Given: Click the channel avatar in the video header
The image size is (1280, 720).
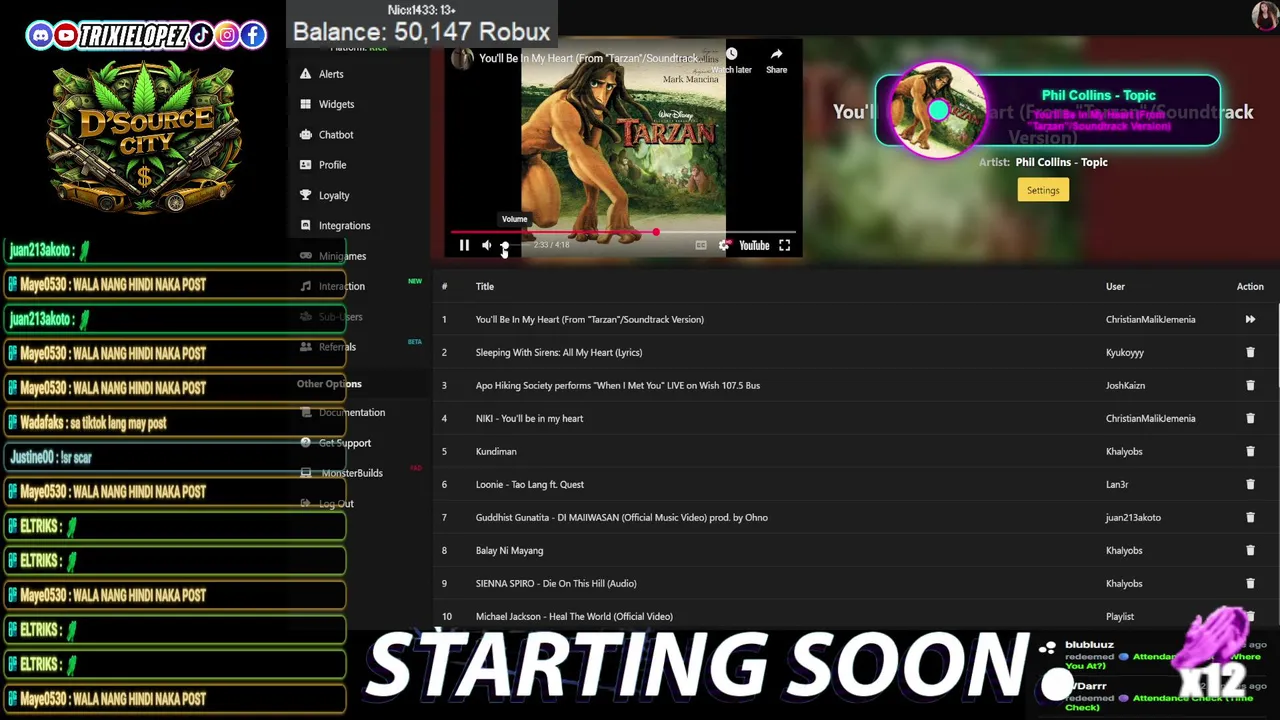Looking at the screenshot, I should [462, 58].
